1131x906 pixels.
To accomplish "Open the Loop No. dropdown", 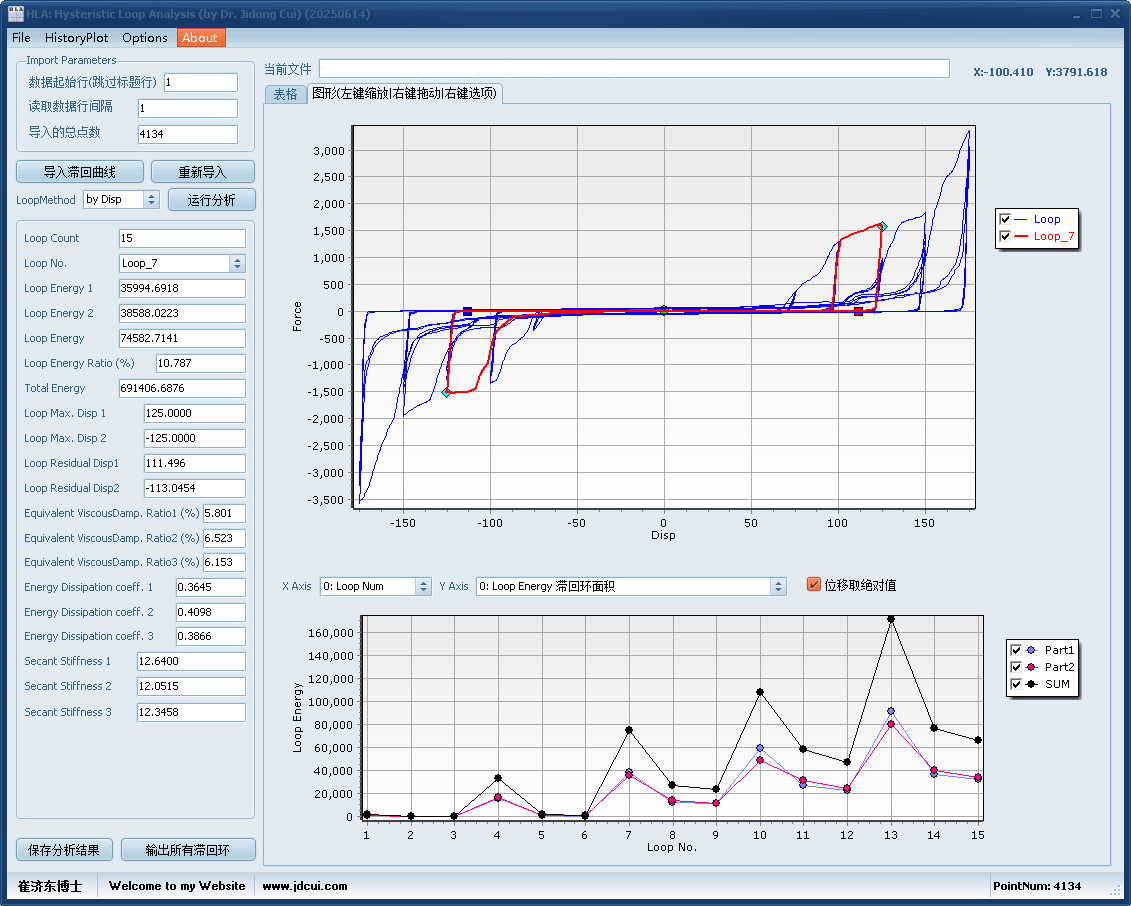I will (237, 264).
